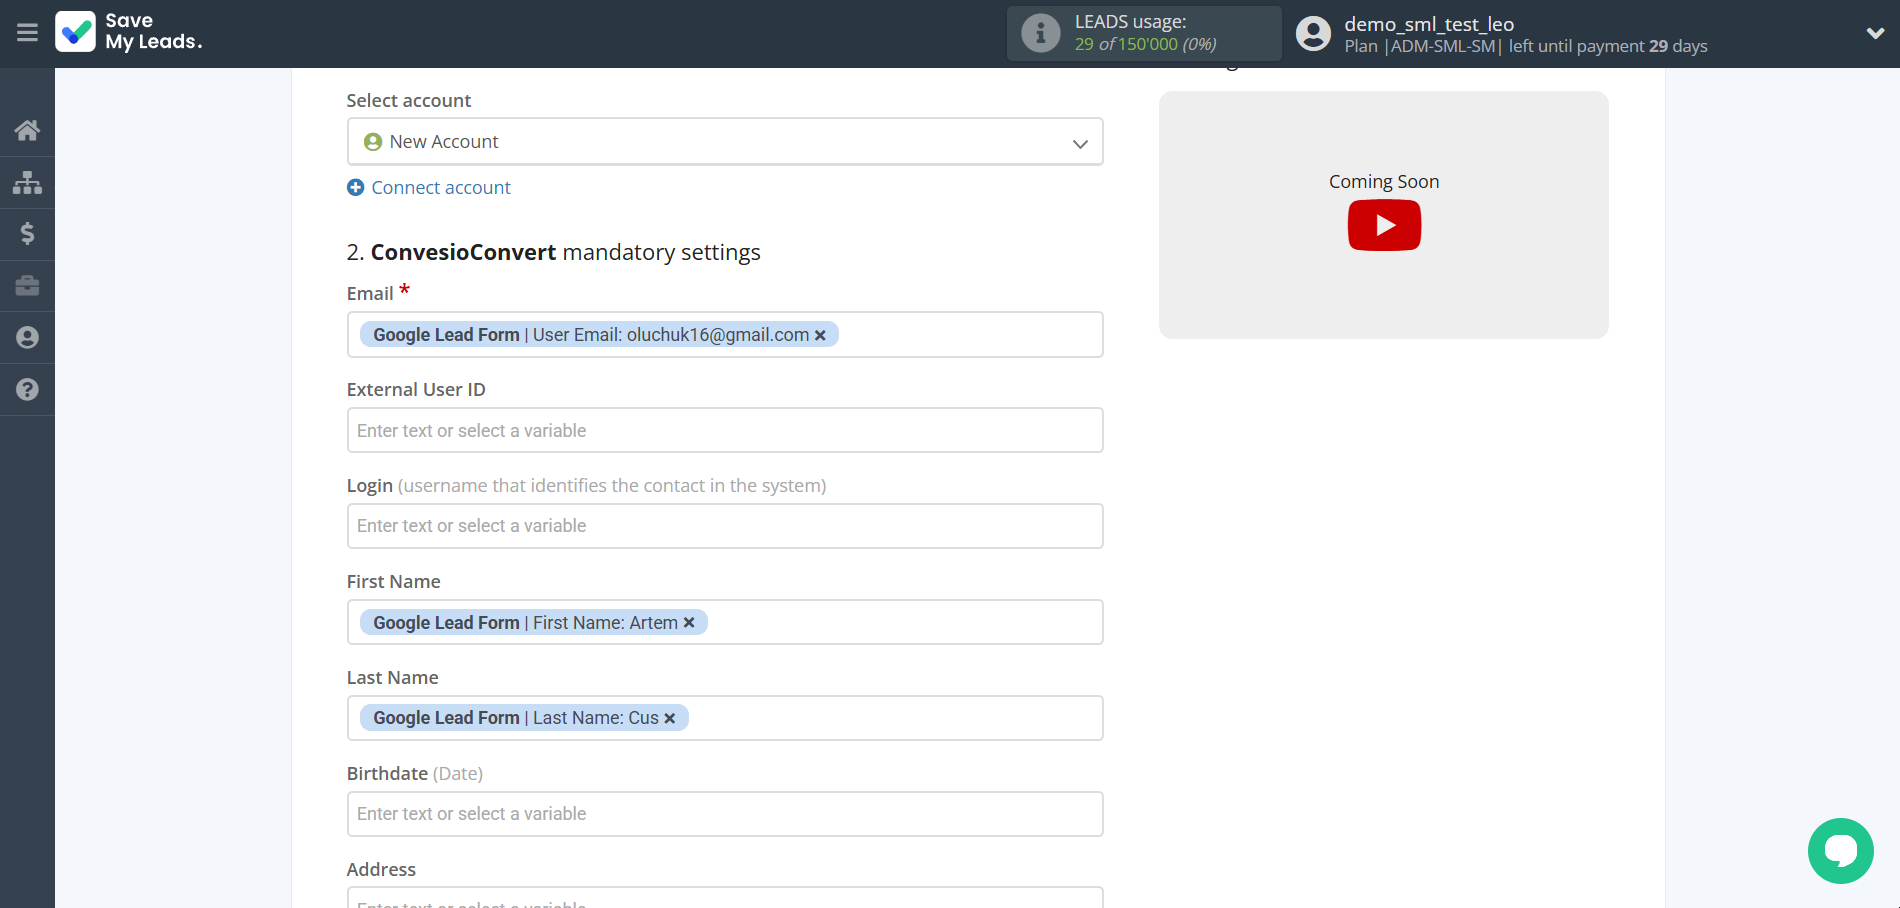Open the connections sitemap icon
The height and width of the screenshot is (908, 1900).
coord(27,182)
